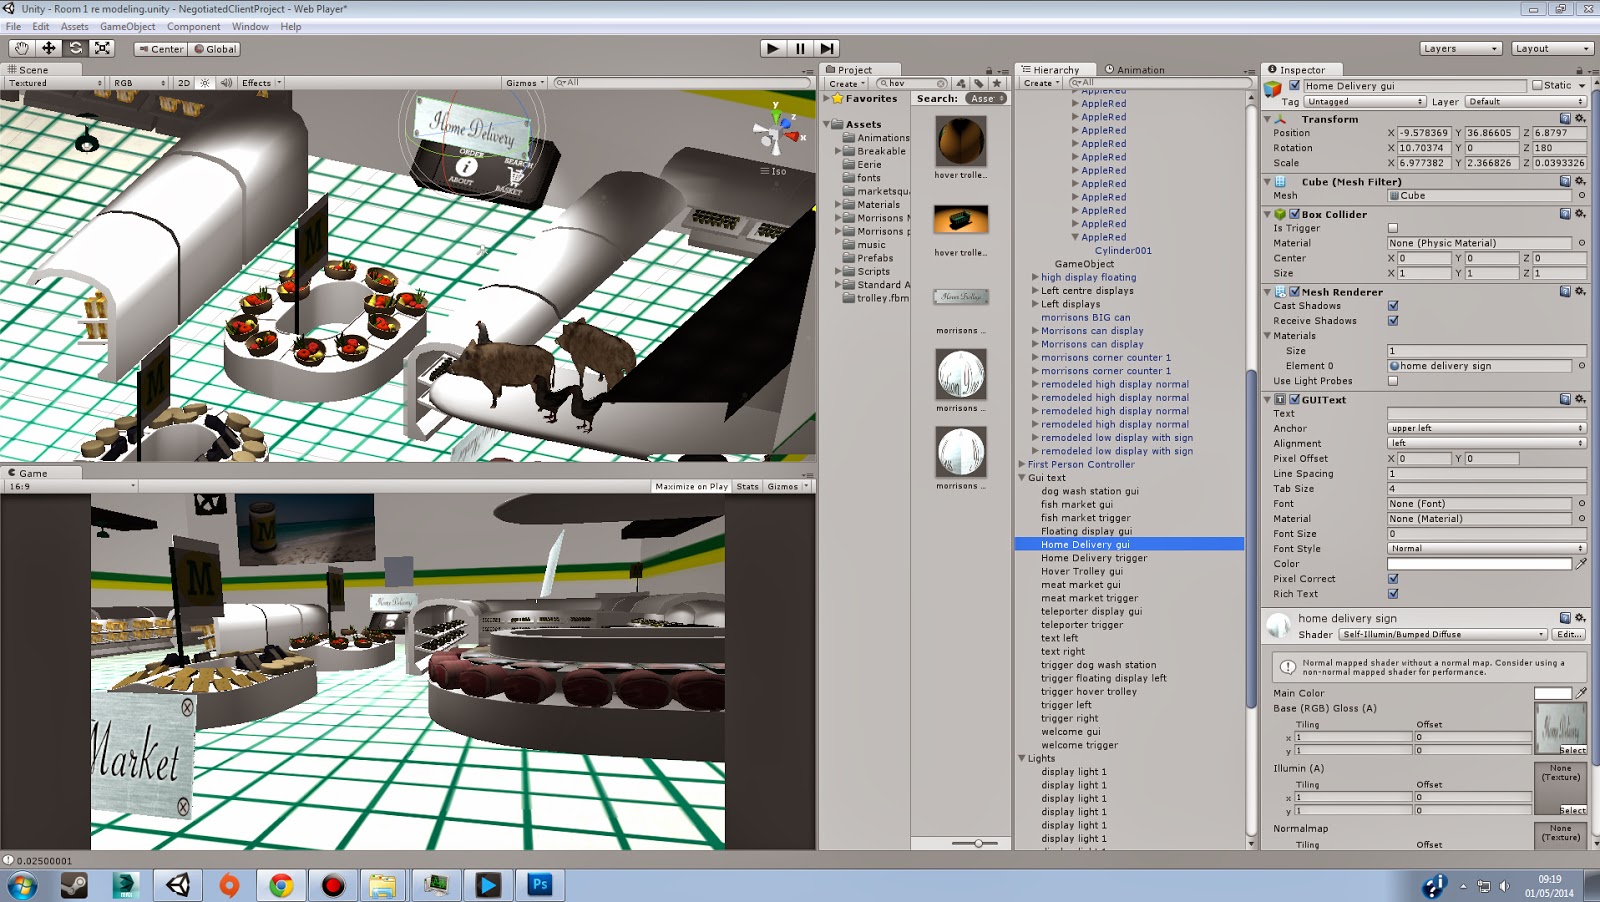Enable Is Trigger on the Box Collider
The width and height of the screenshot is (1600, 902).
click(x=1393, y=227)
